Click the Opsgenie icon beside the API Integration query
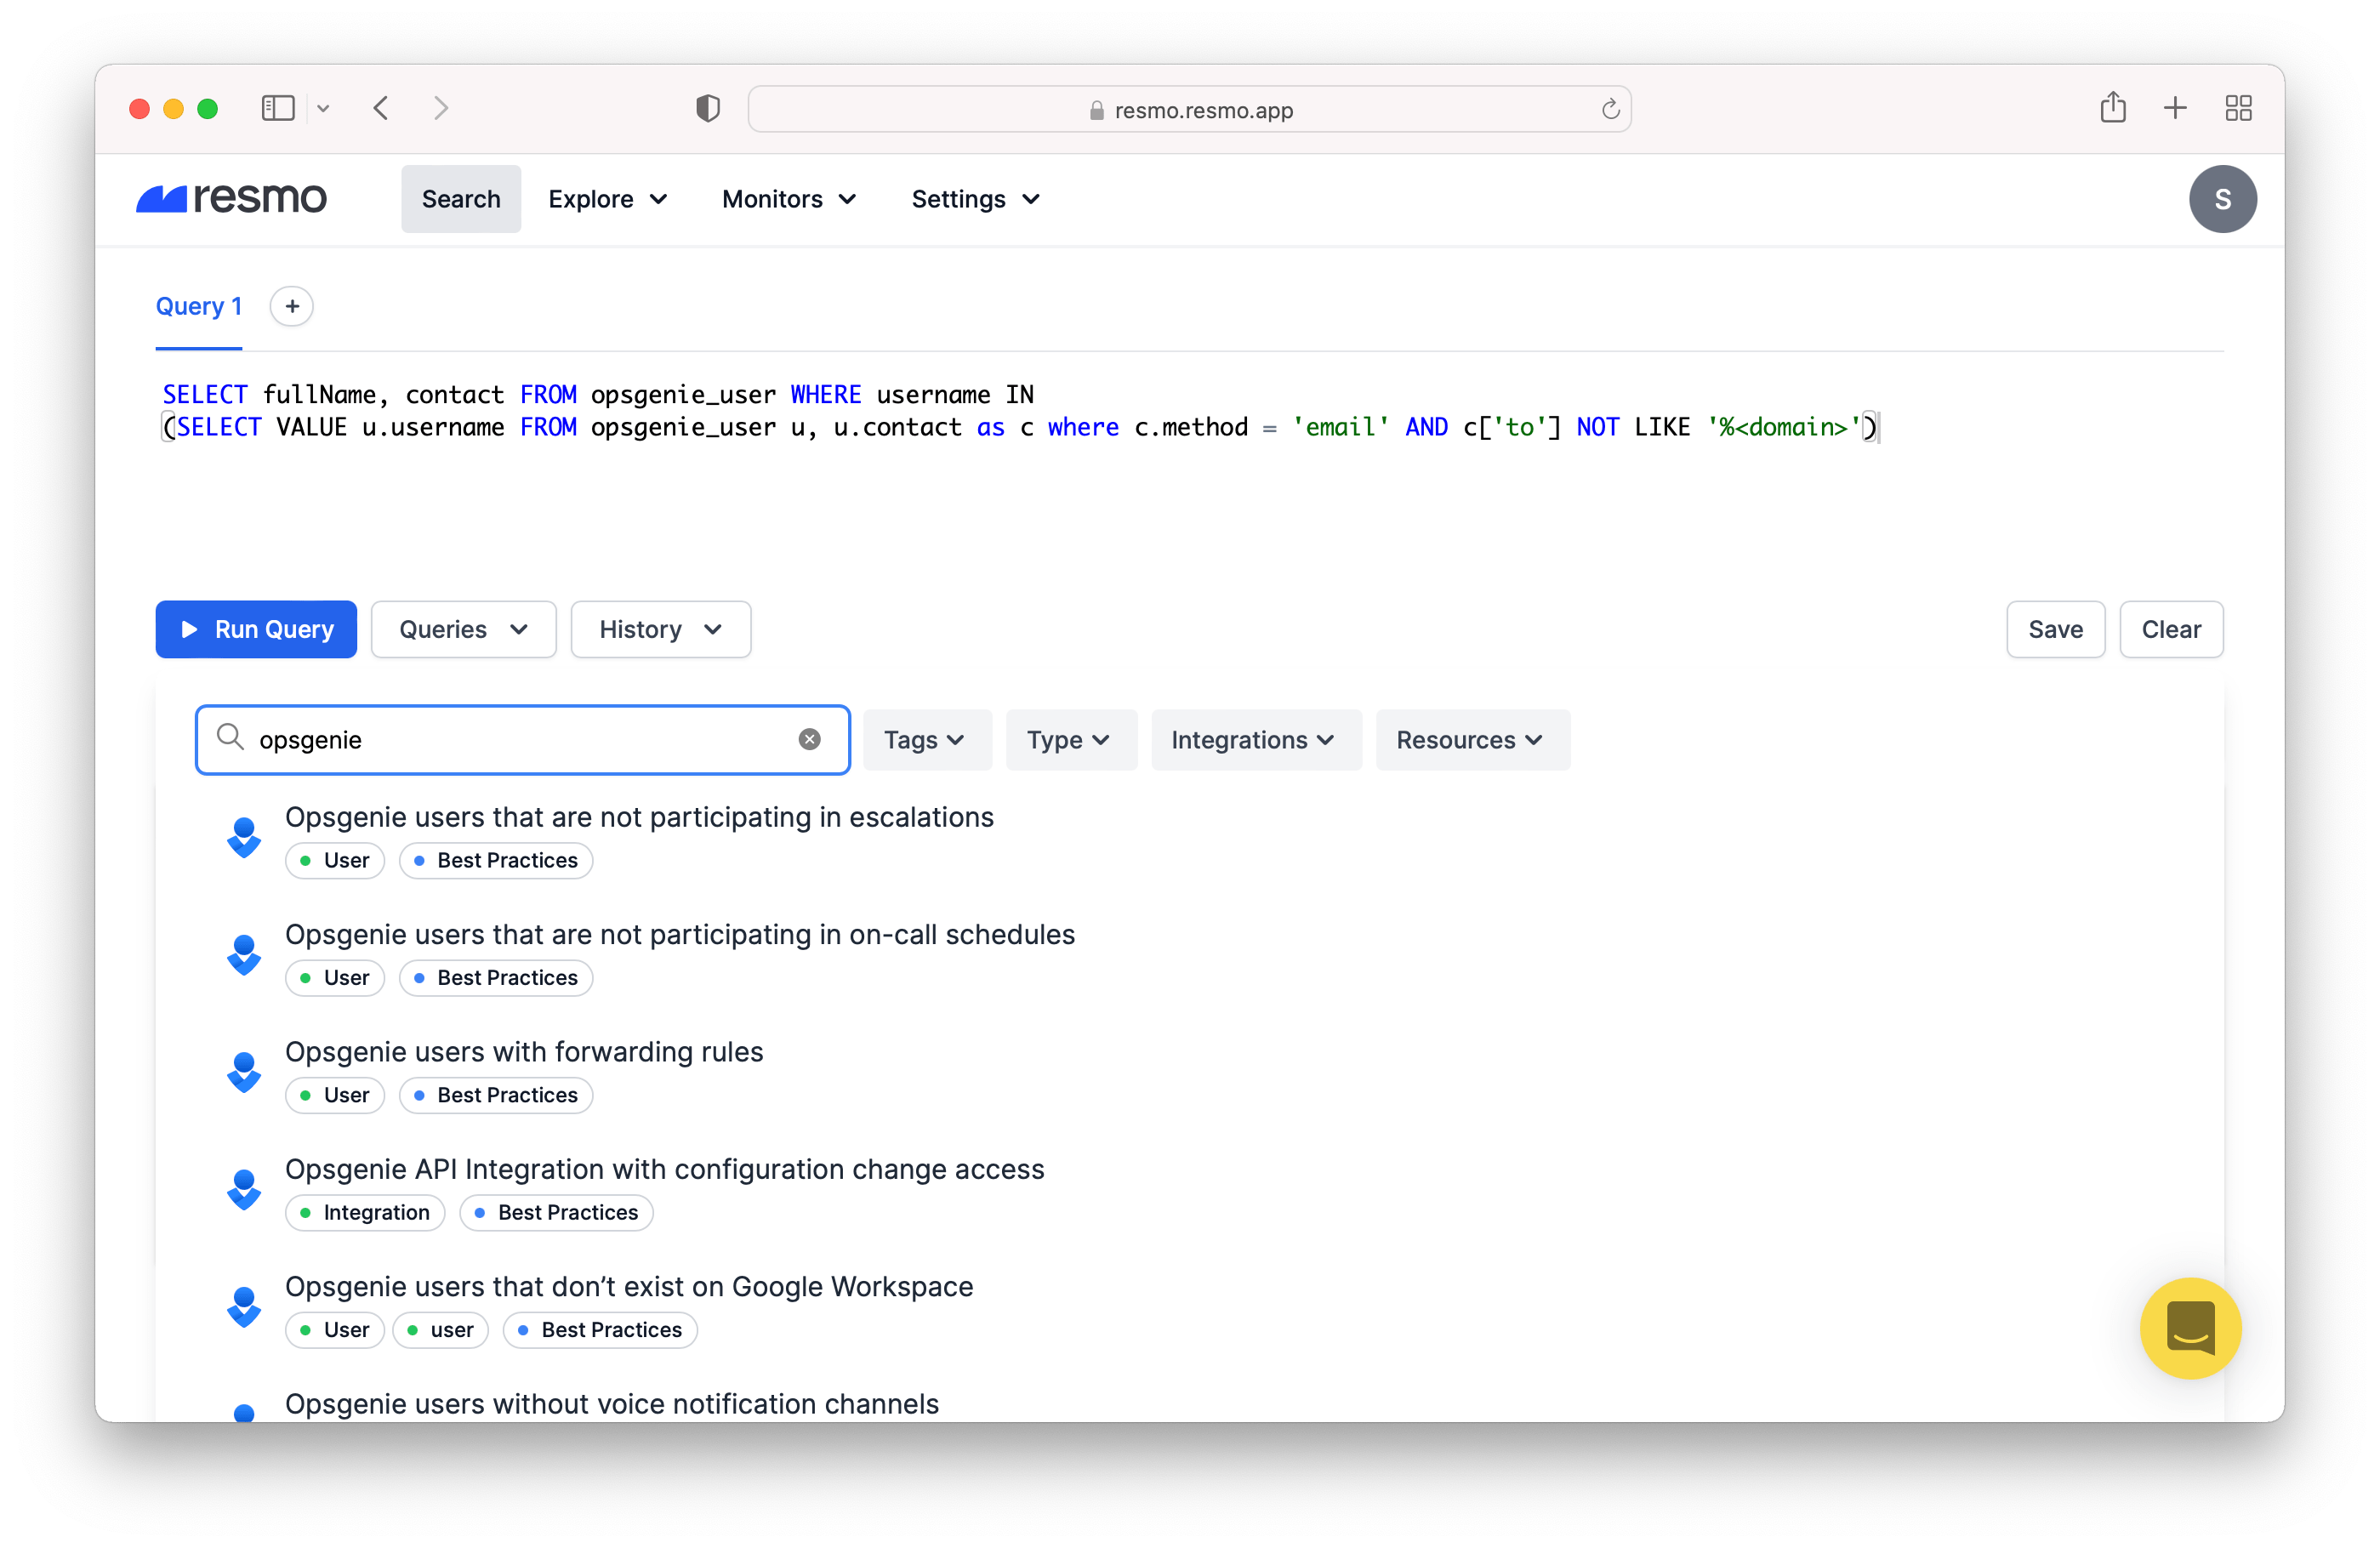 click(243, 1189)
